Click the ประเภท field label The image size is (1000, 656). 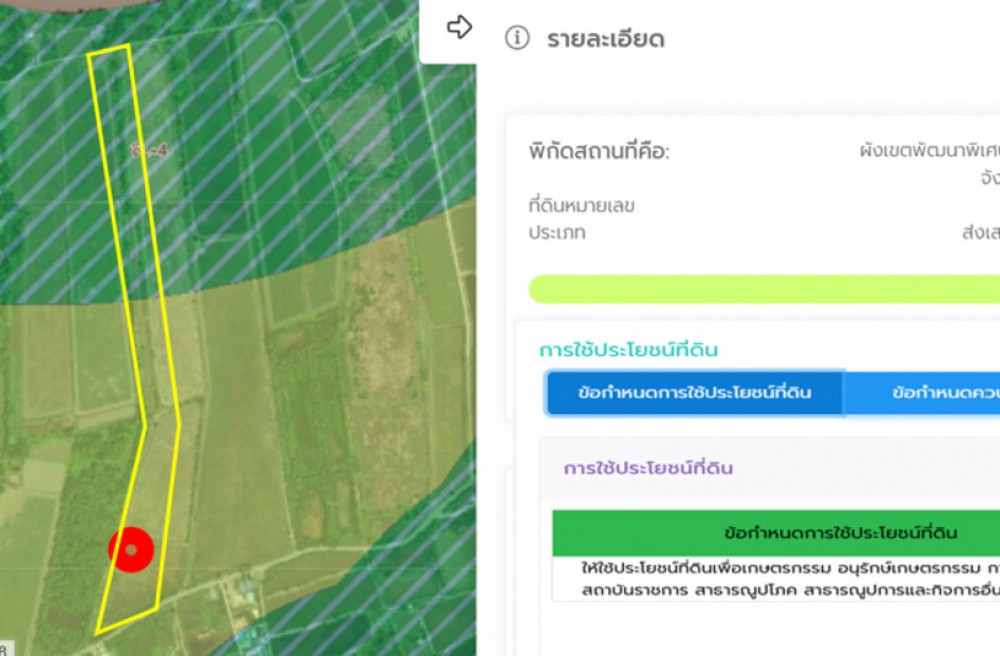click(x=557, y=232)
